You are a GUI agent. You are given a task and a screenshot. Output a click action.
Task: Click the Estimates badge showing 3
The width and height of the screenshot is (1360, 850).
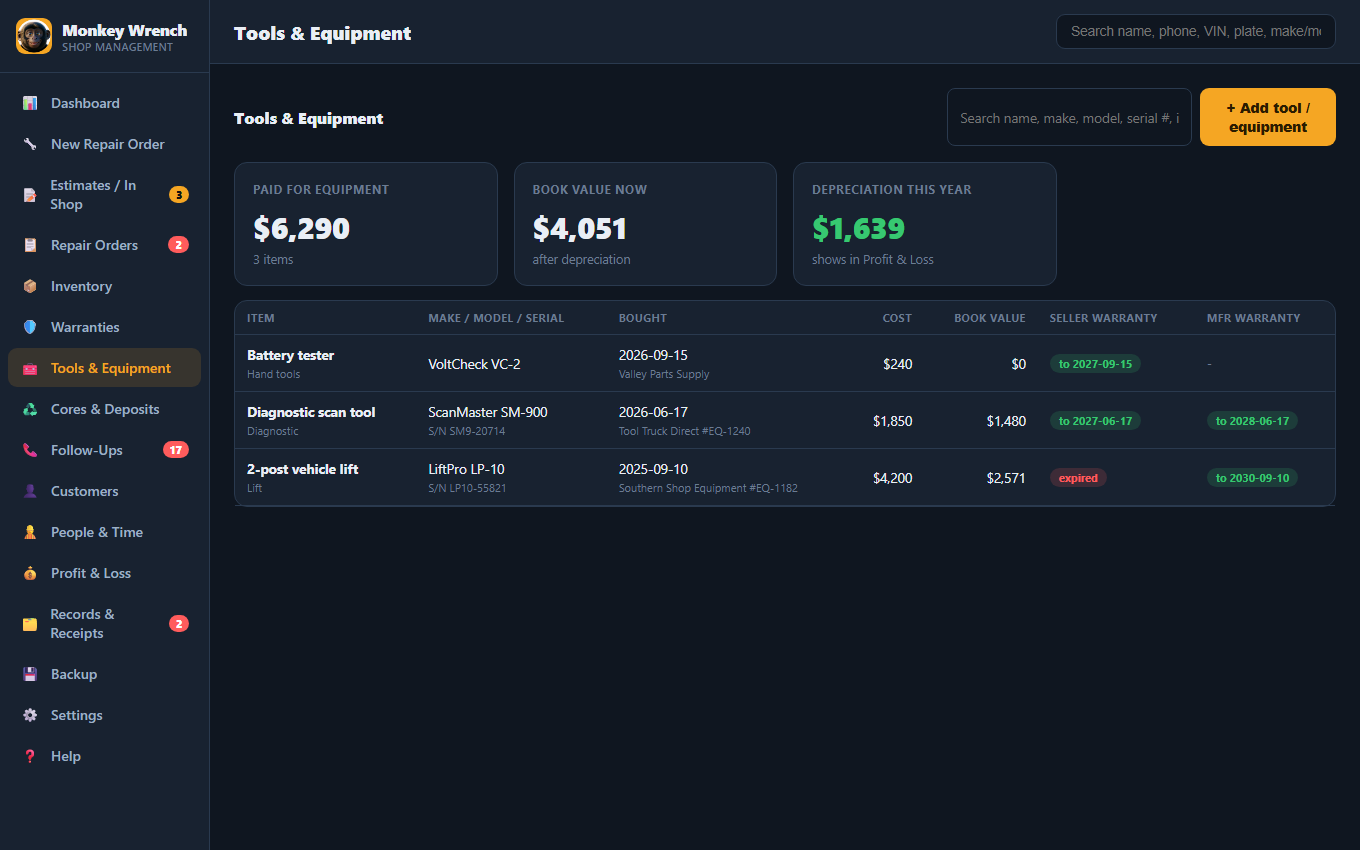tap(179, 195)
